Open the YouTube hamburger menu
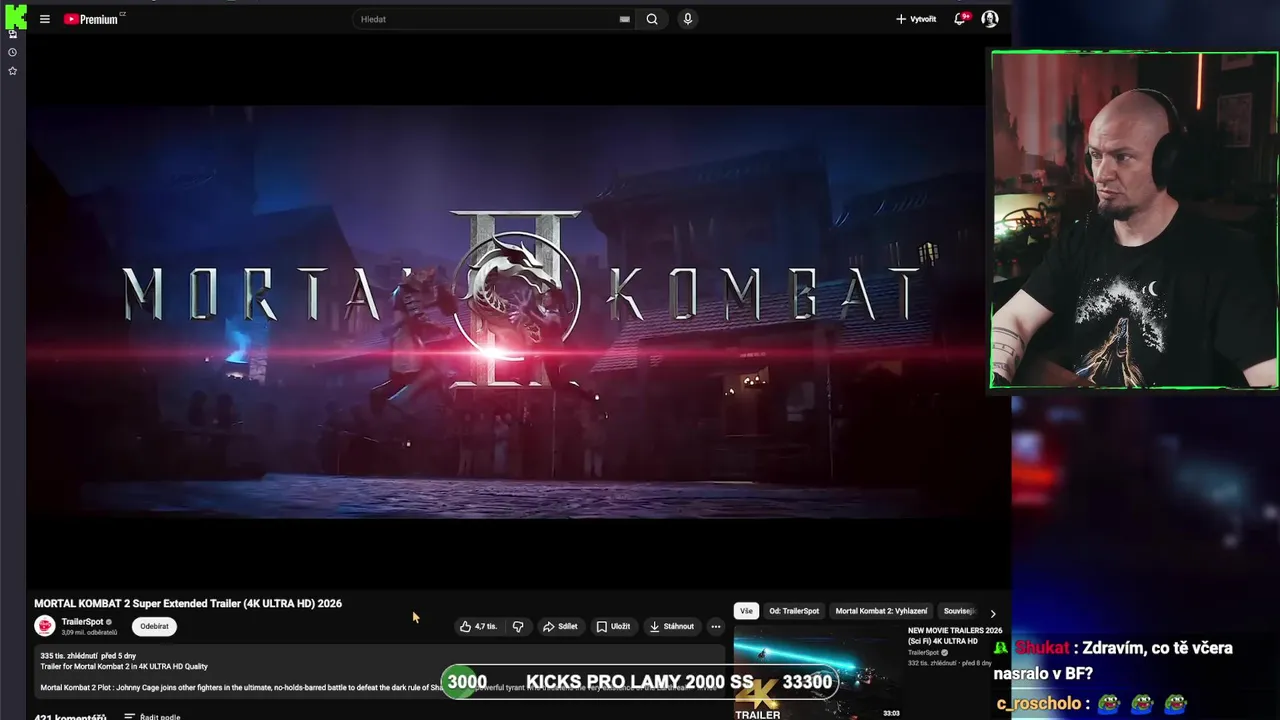The width and height of the screenshot is (1280, 720). tap(44, 19)
